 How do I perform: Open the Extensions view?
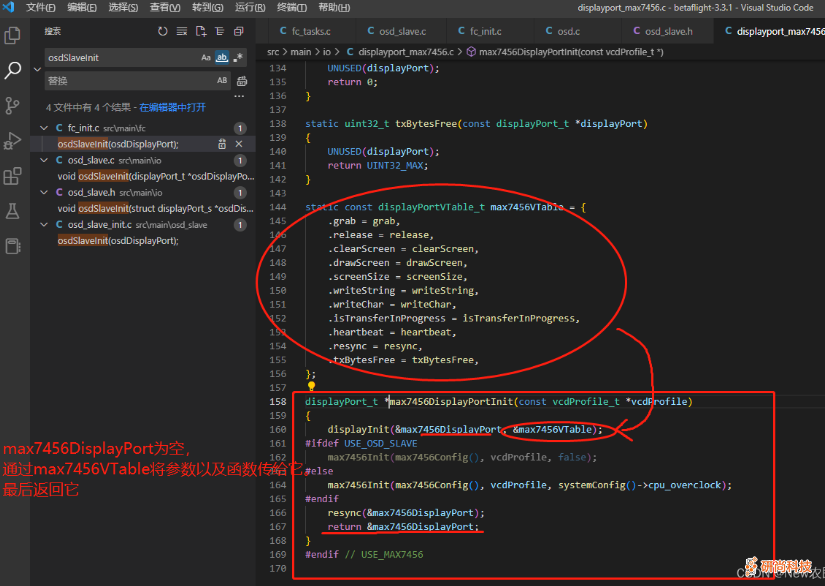[x=13, y=176]
